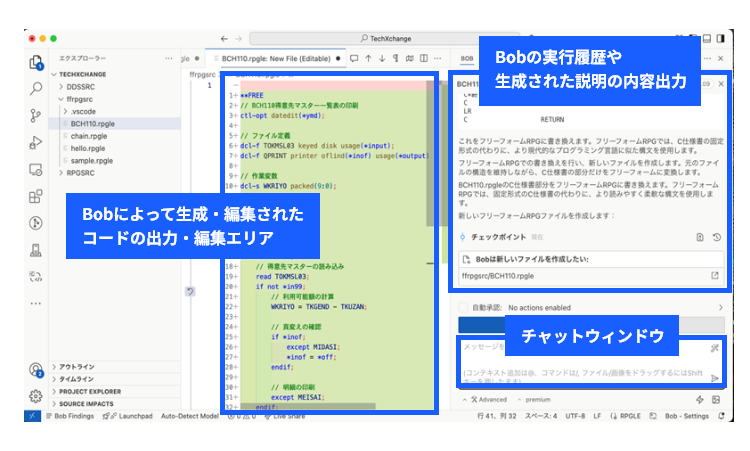This screenshot has height=451, width=750.
Task: Go back with the title bar arrow
Action: [224, 39]
